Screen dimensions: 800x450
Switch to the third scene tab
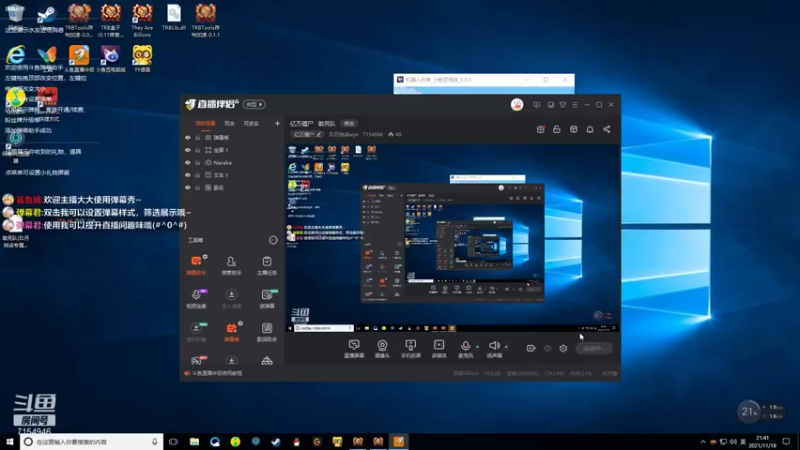pos(251,123)
